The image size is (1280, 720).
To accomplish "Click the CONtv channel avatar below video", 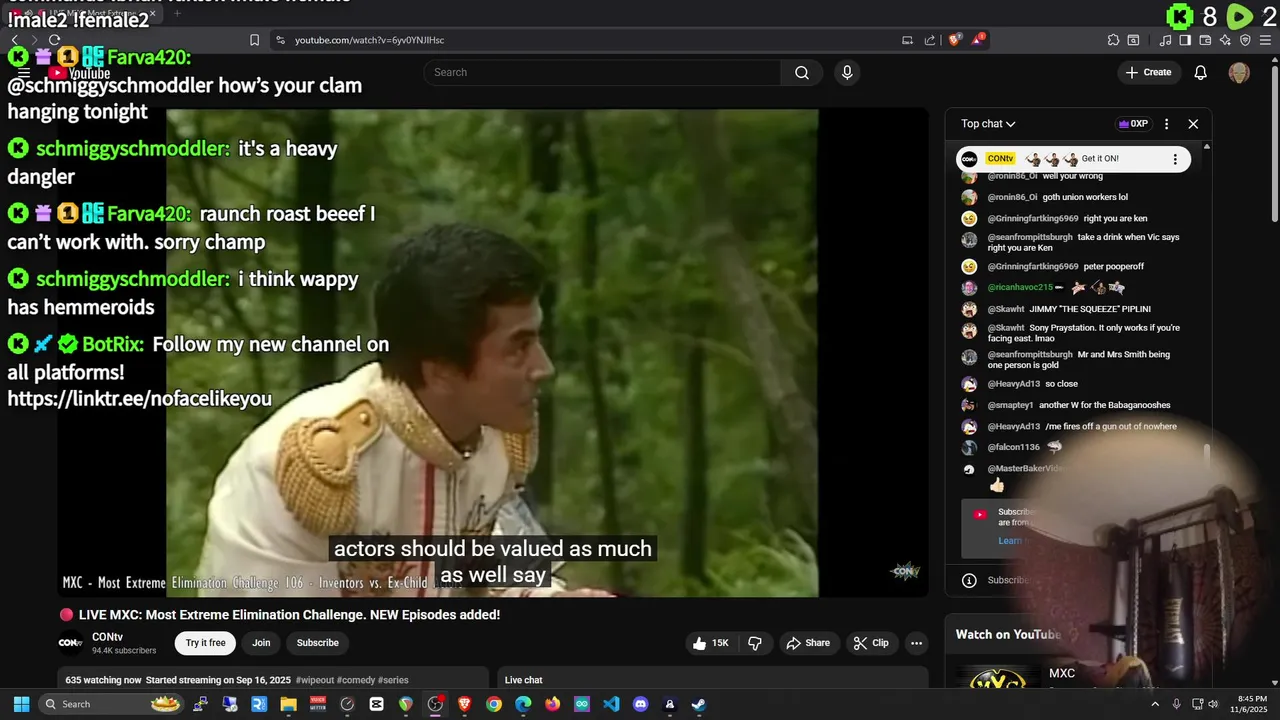I will [70, 643].
